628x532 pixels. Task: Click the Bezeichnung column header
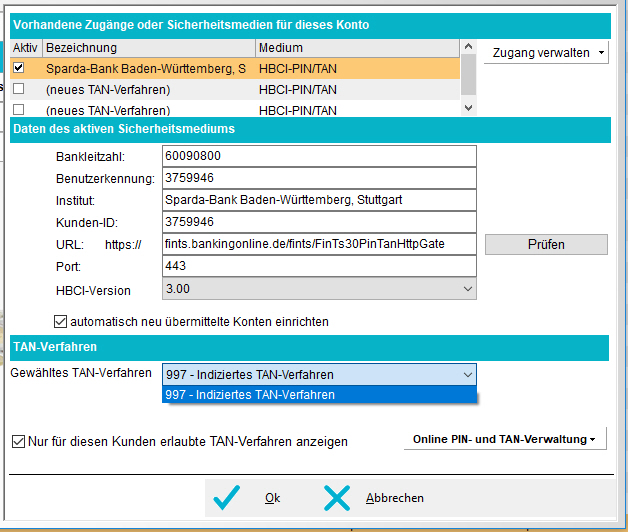point(149,48)
